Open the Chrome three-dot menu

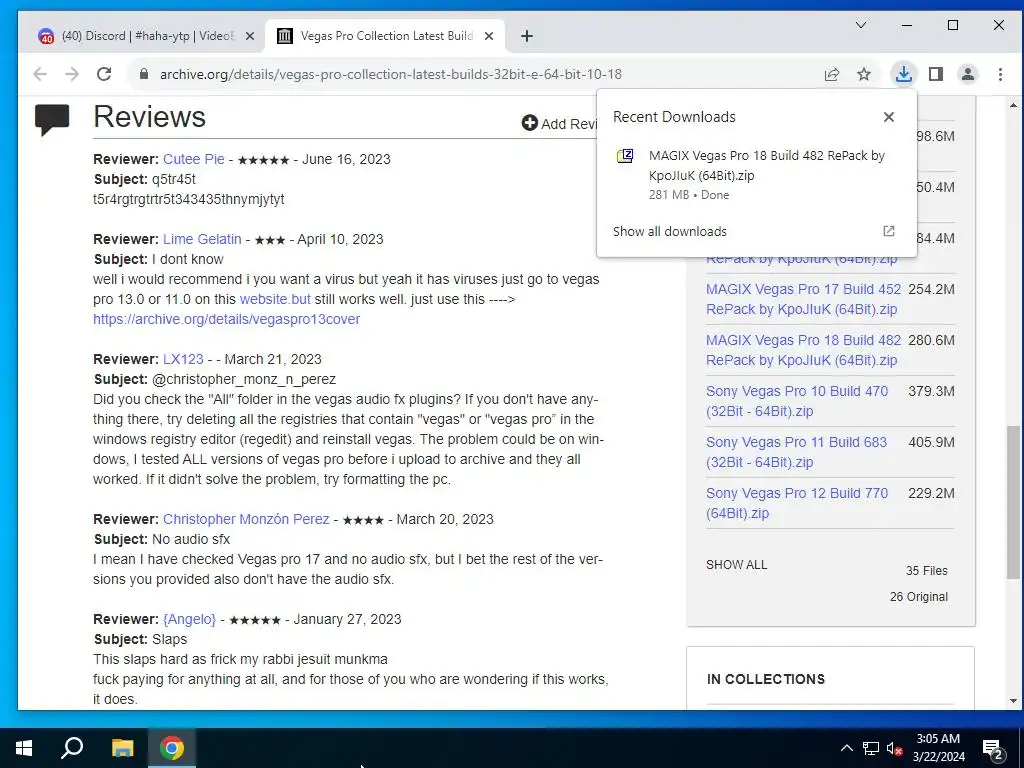(1000, 74)
